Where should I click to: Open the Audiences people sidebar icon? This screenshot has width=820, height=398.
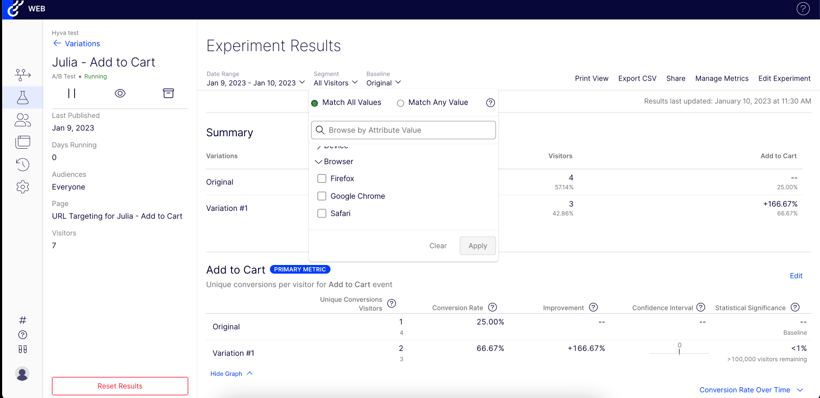click(x=22, y=120)
